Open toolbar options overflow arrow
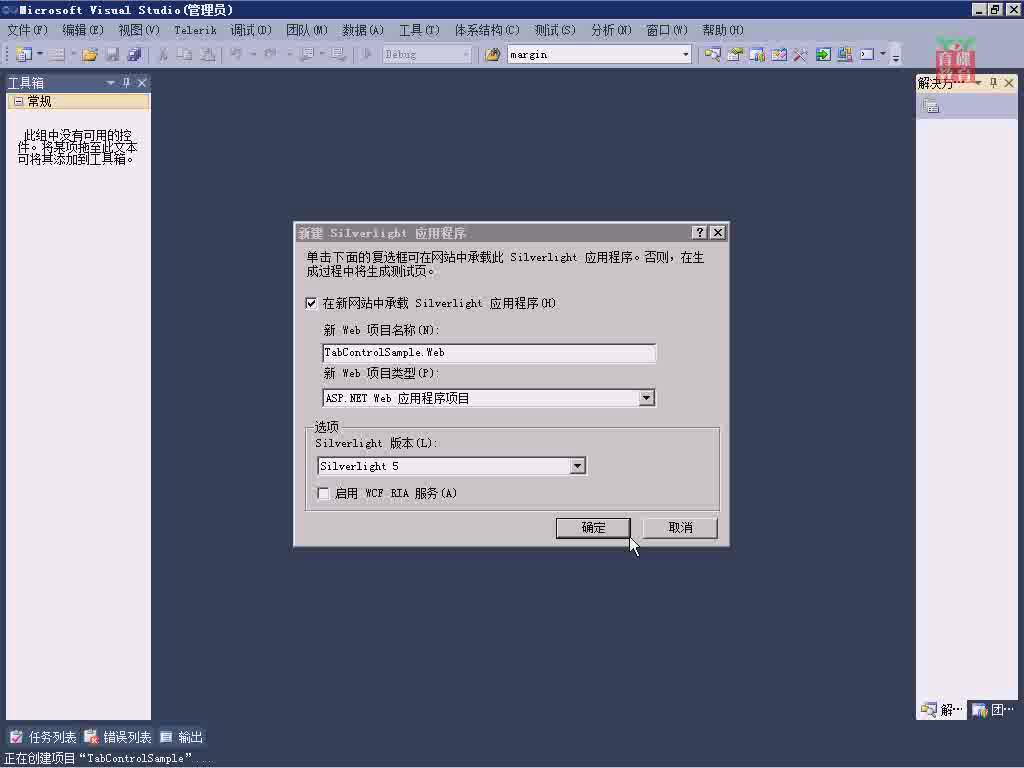This screenshot has width=1024, height=768. tap(896, 56)
